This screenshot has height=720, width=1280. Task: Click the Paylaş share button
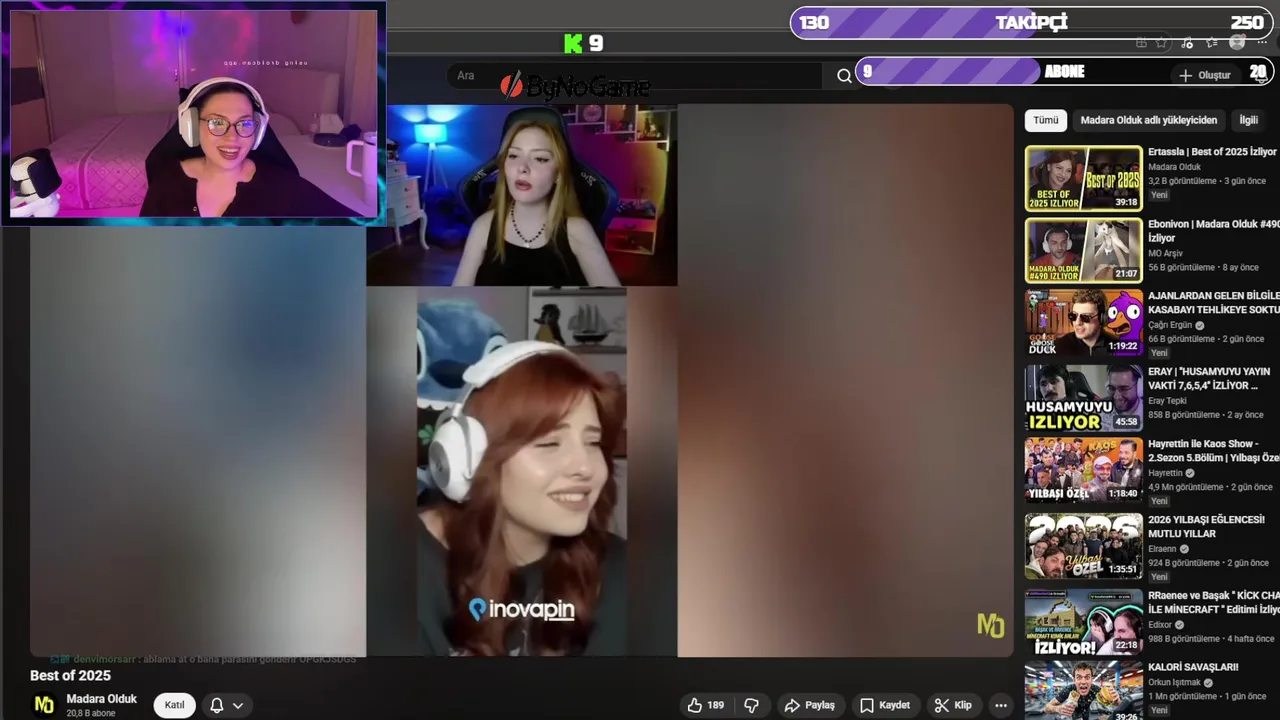(810, 705)
